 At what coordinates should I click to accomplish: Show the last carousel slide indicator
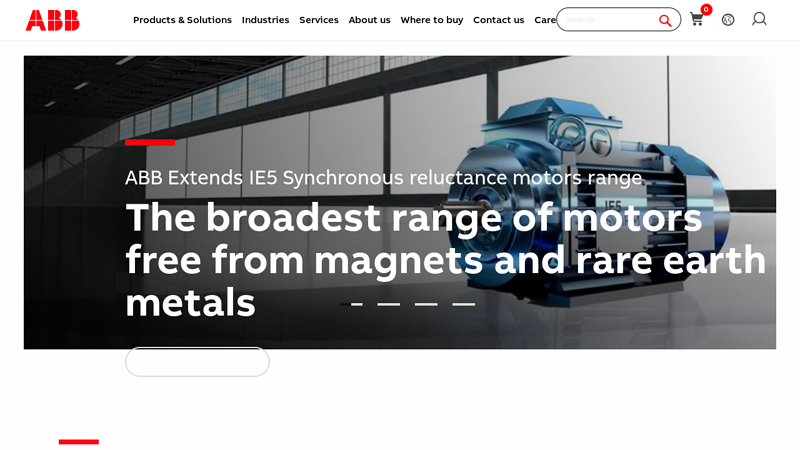[x=463, y=304]
